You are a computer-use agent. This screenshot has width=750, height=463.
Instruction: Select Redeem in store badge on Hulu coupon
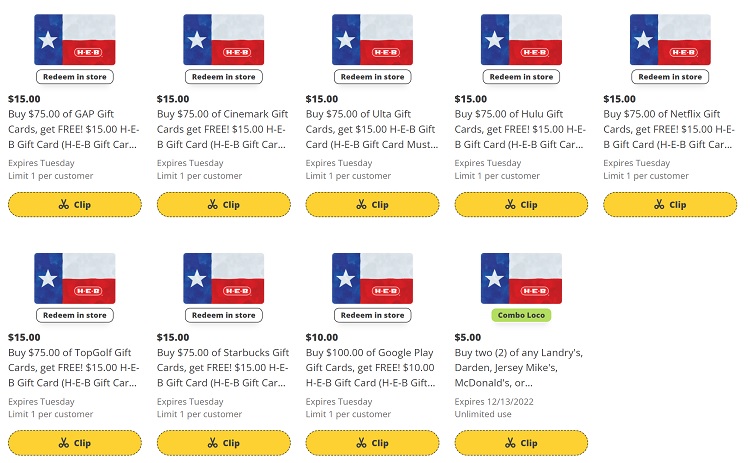click(x=521, y=77)
